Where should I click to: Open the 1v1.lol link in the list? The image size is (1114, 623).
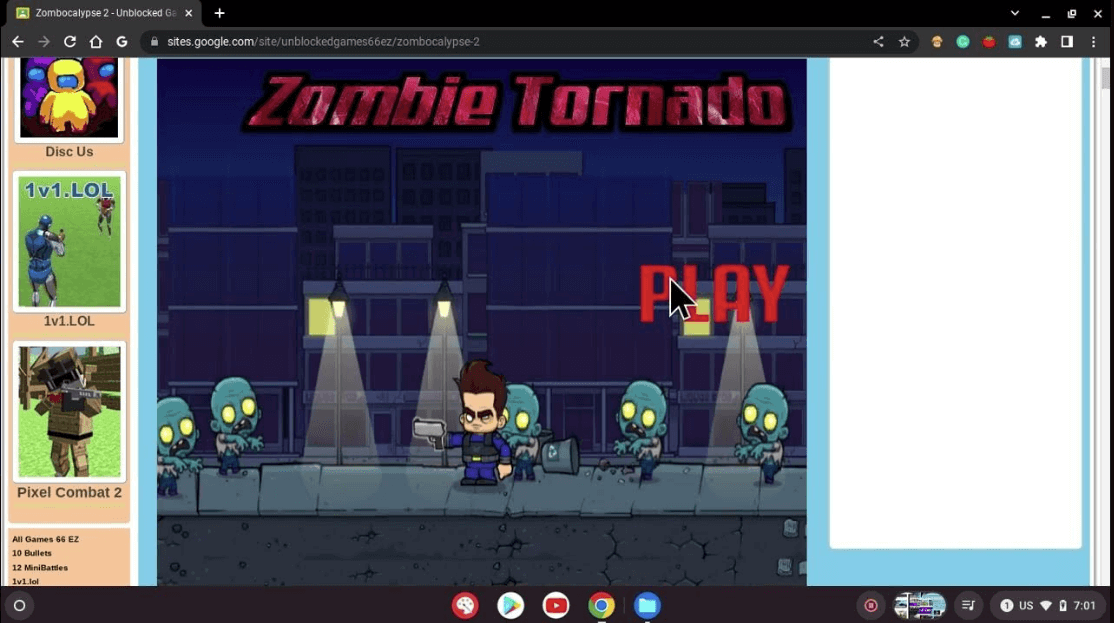26,581
